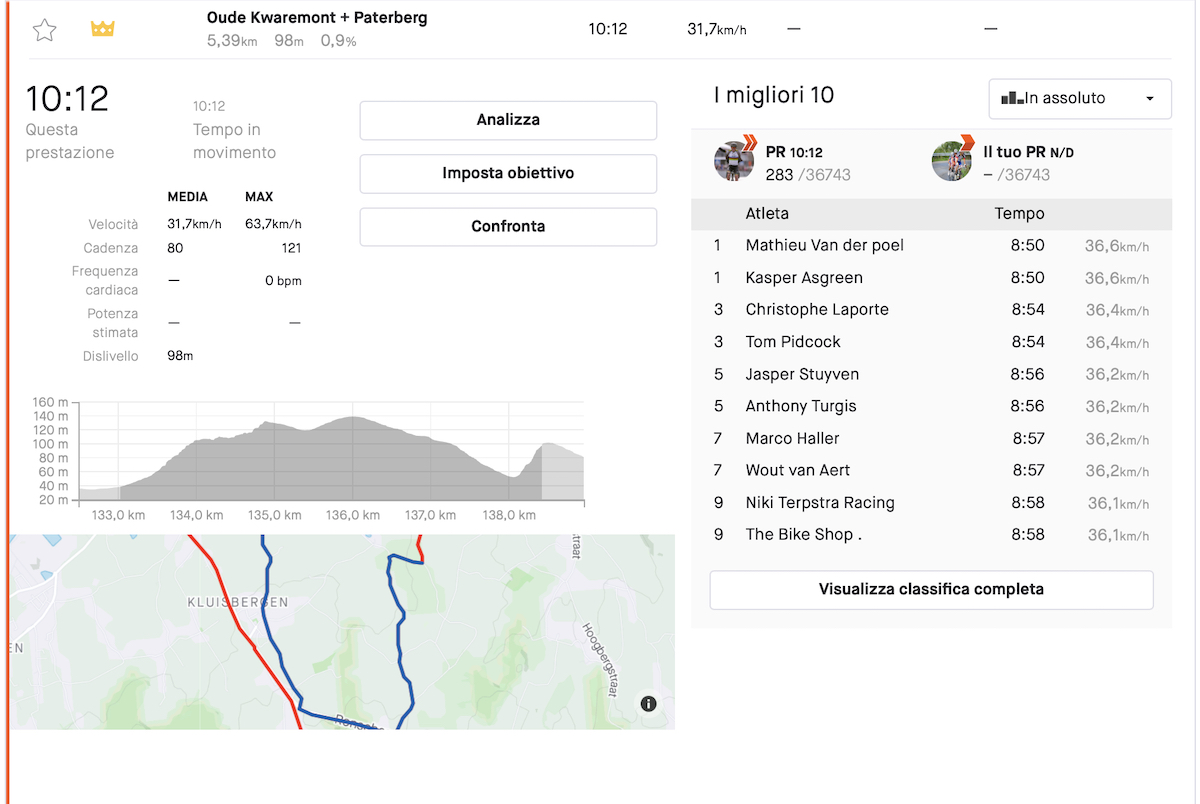1200x804 pixels.
Task: Click the Imposta obiettivo button
Action: [x=508, y=173]
